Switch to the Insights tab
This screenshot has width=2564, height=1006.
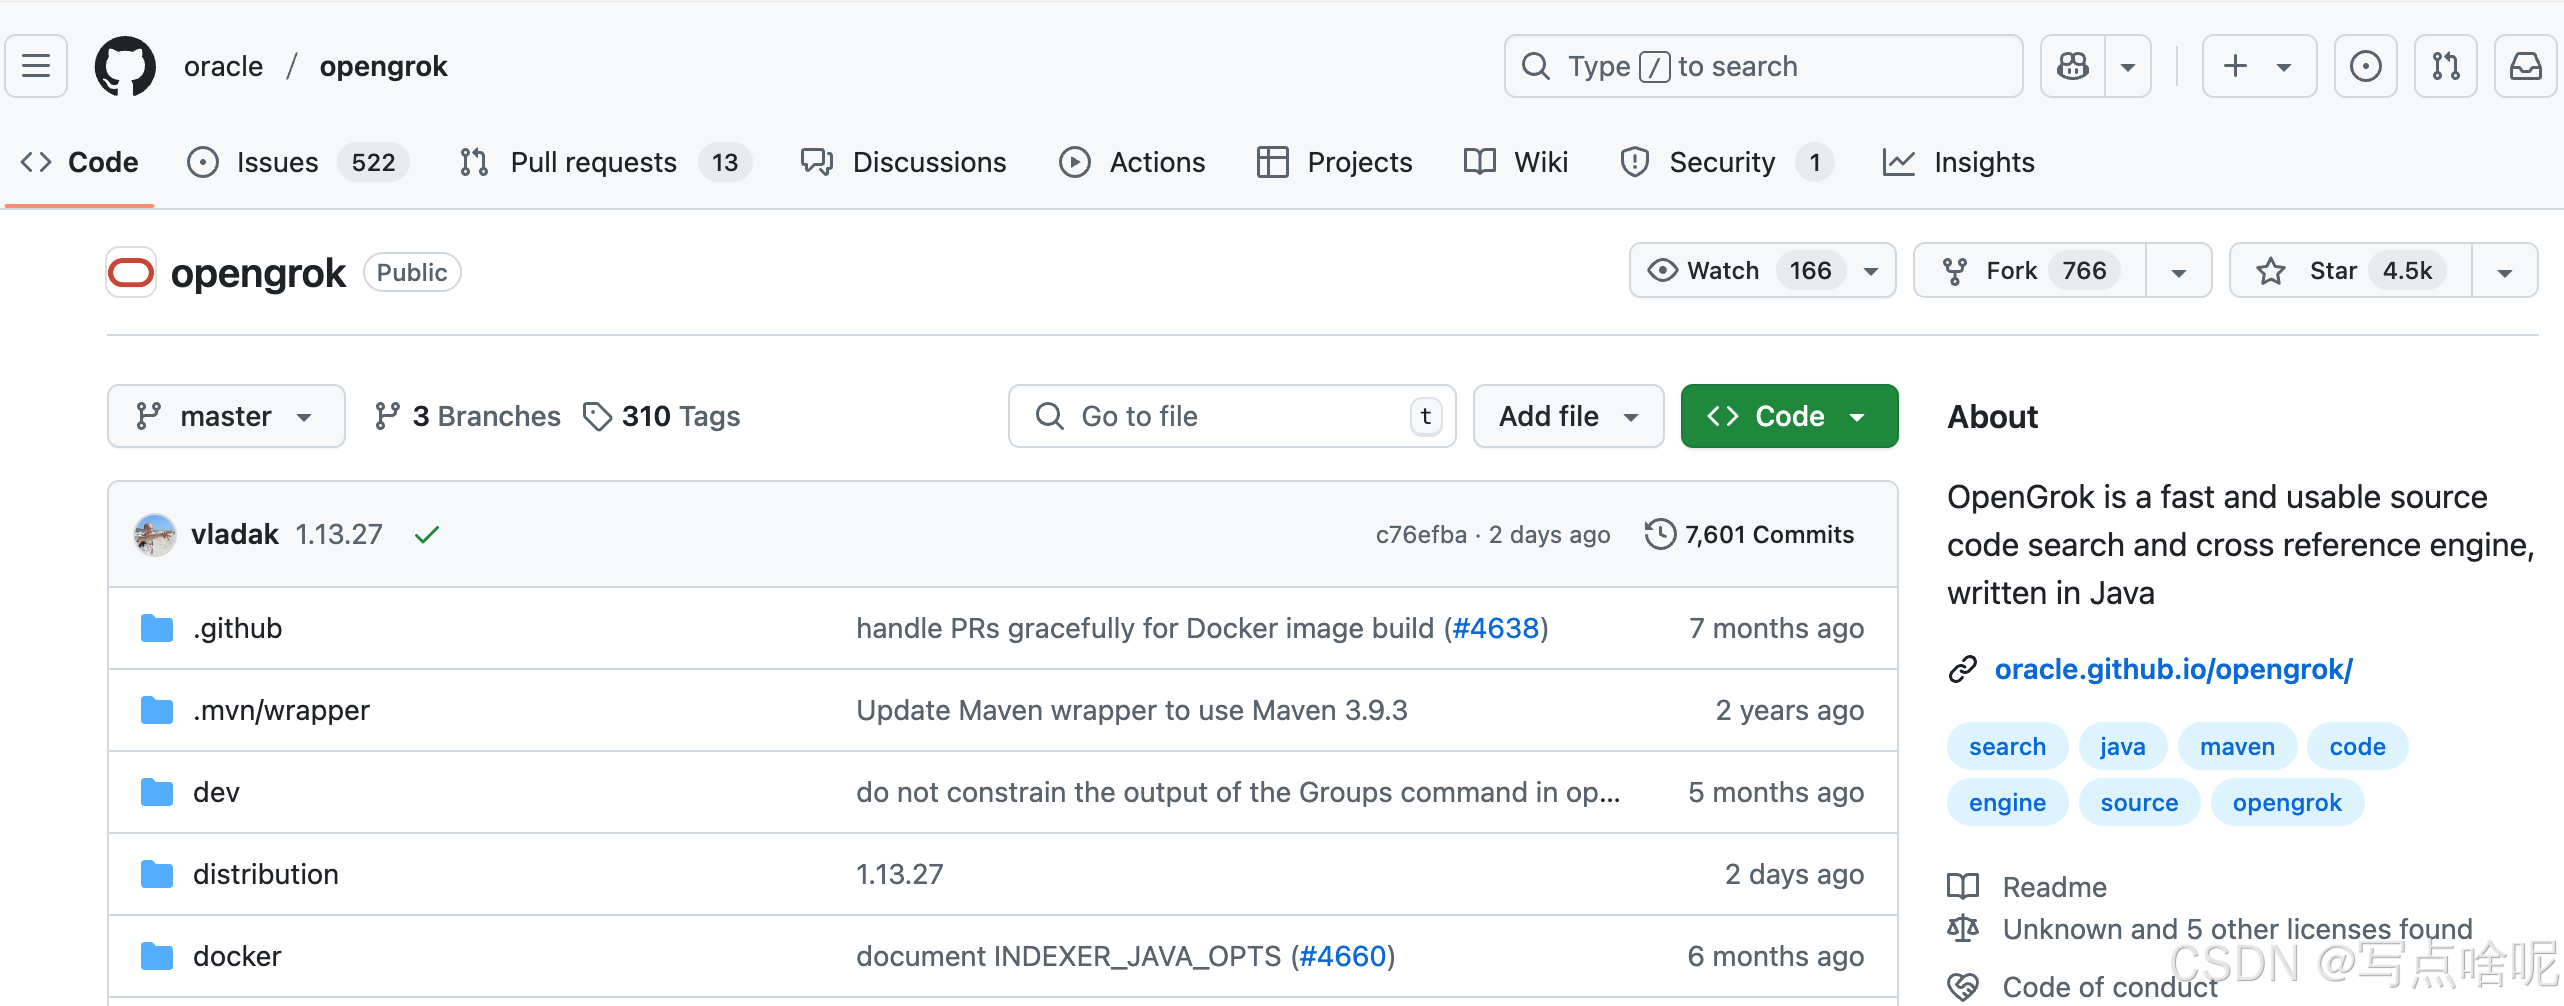coord(1958,162)
